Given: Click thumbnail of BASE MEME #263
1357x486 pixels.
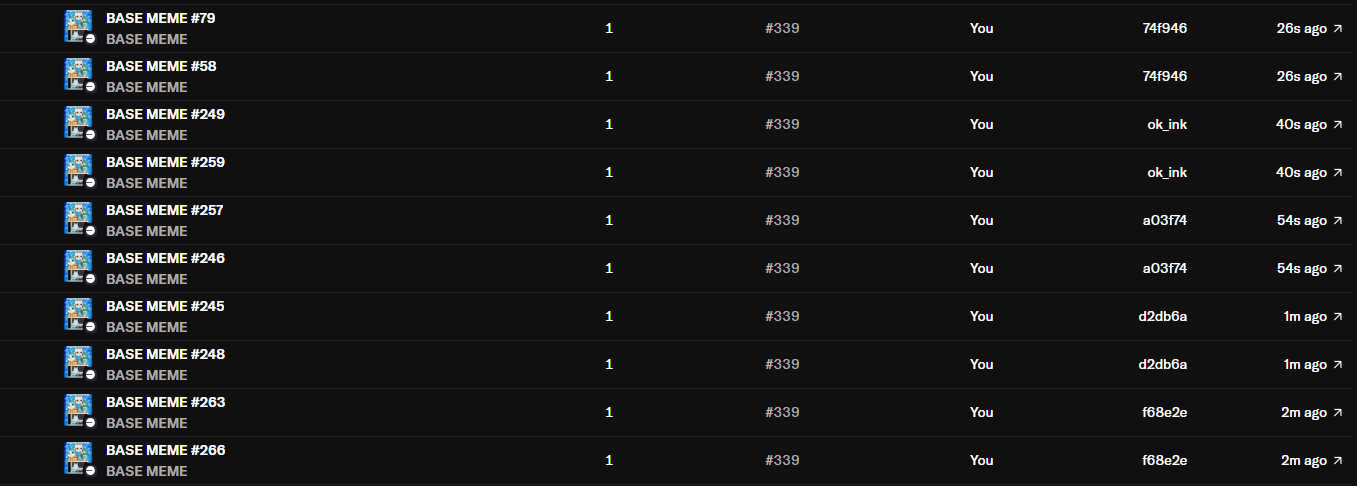Looking at the screenshot, I should pos(78,411).
